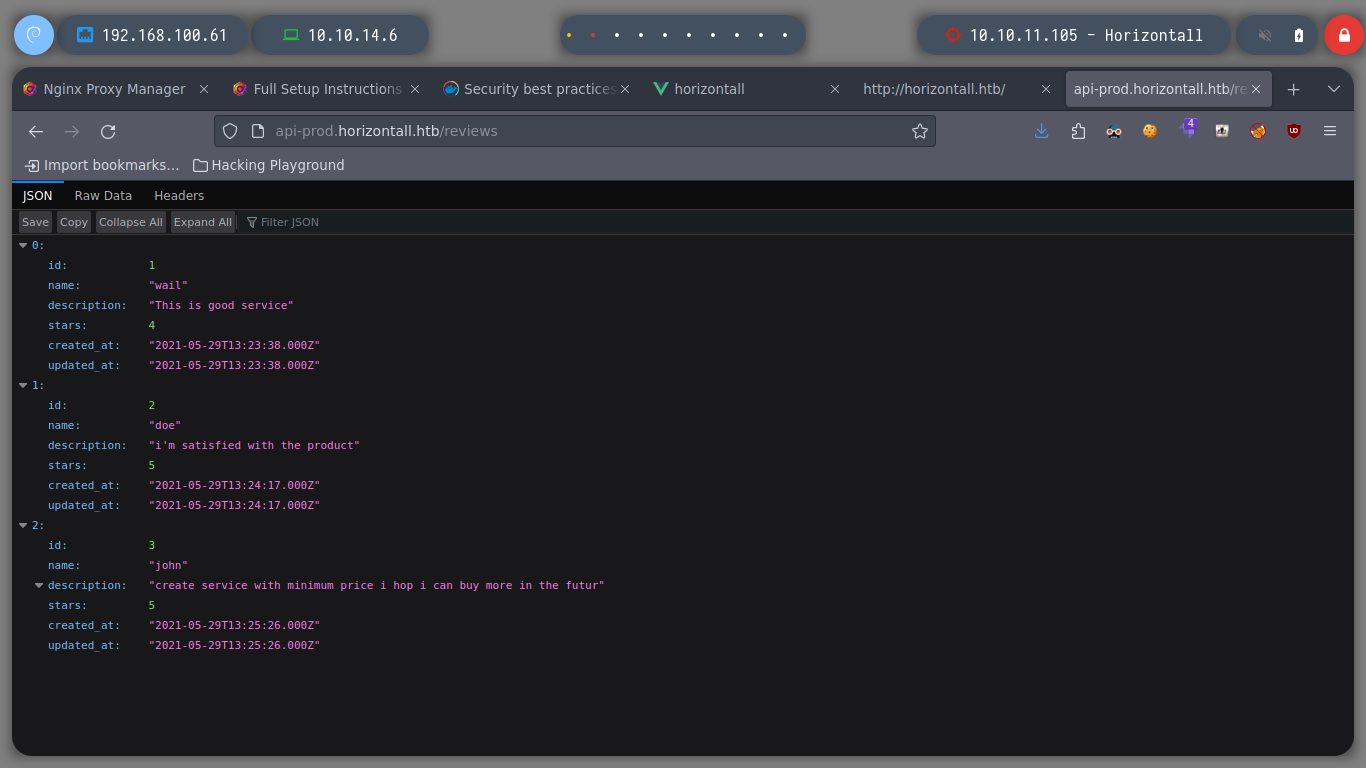Close the Full Setup Instructions tab
1366x768 pixels.
tap(415, 89)
